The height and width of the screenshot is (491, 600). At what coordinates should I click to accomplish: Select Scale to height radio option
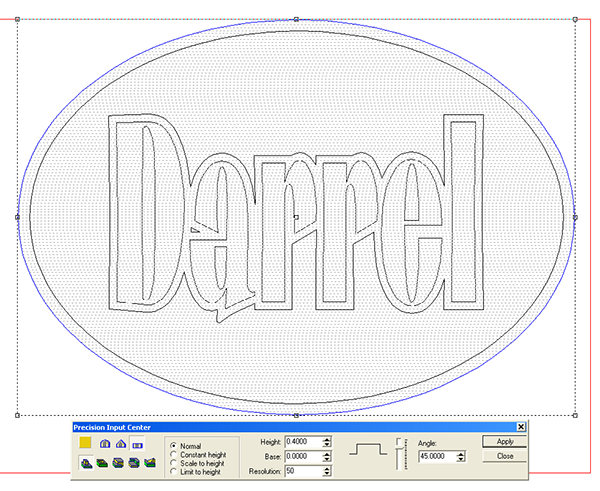click(173, 463)
